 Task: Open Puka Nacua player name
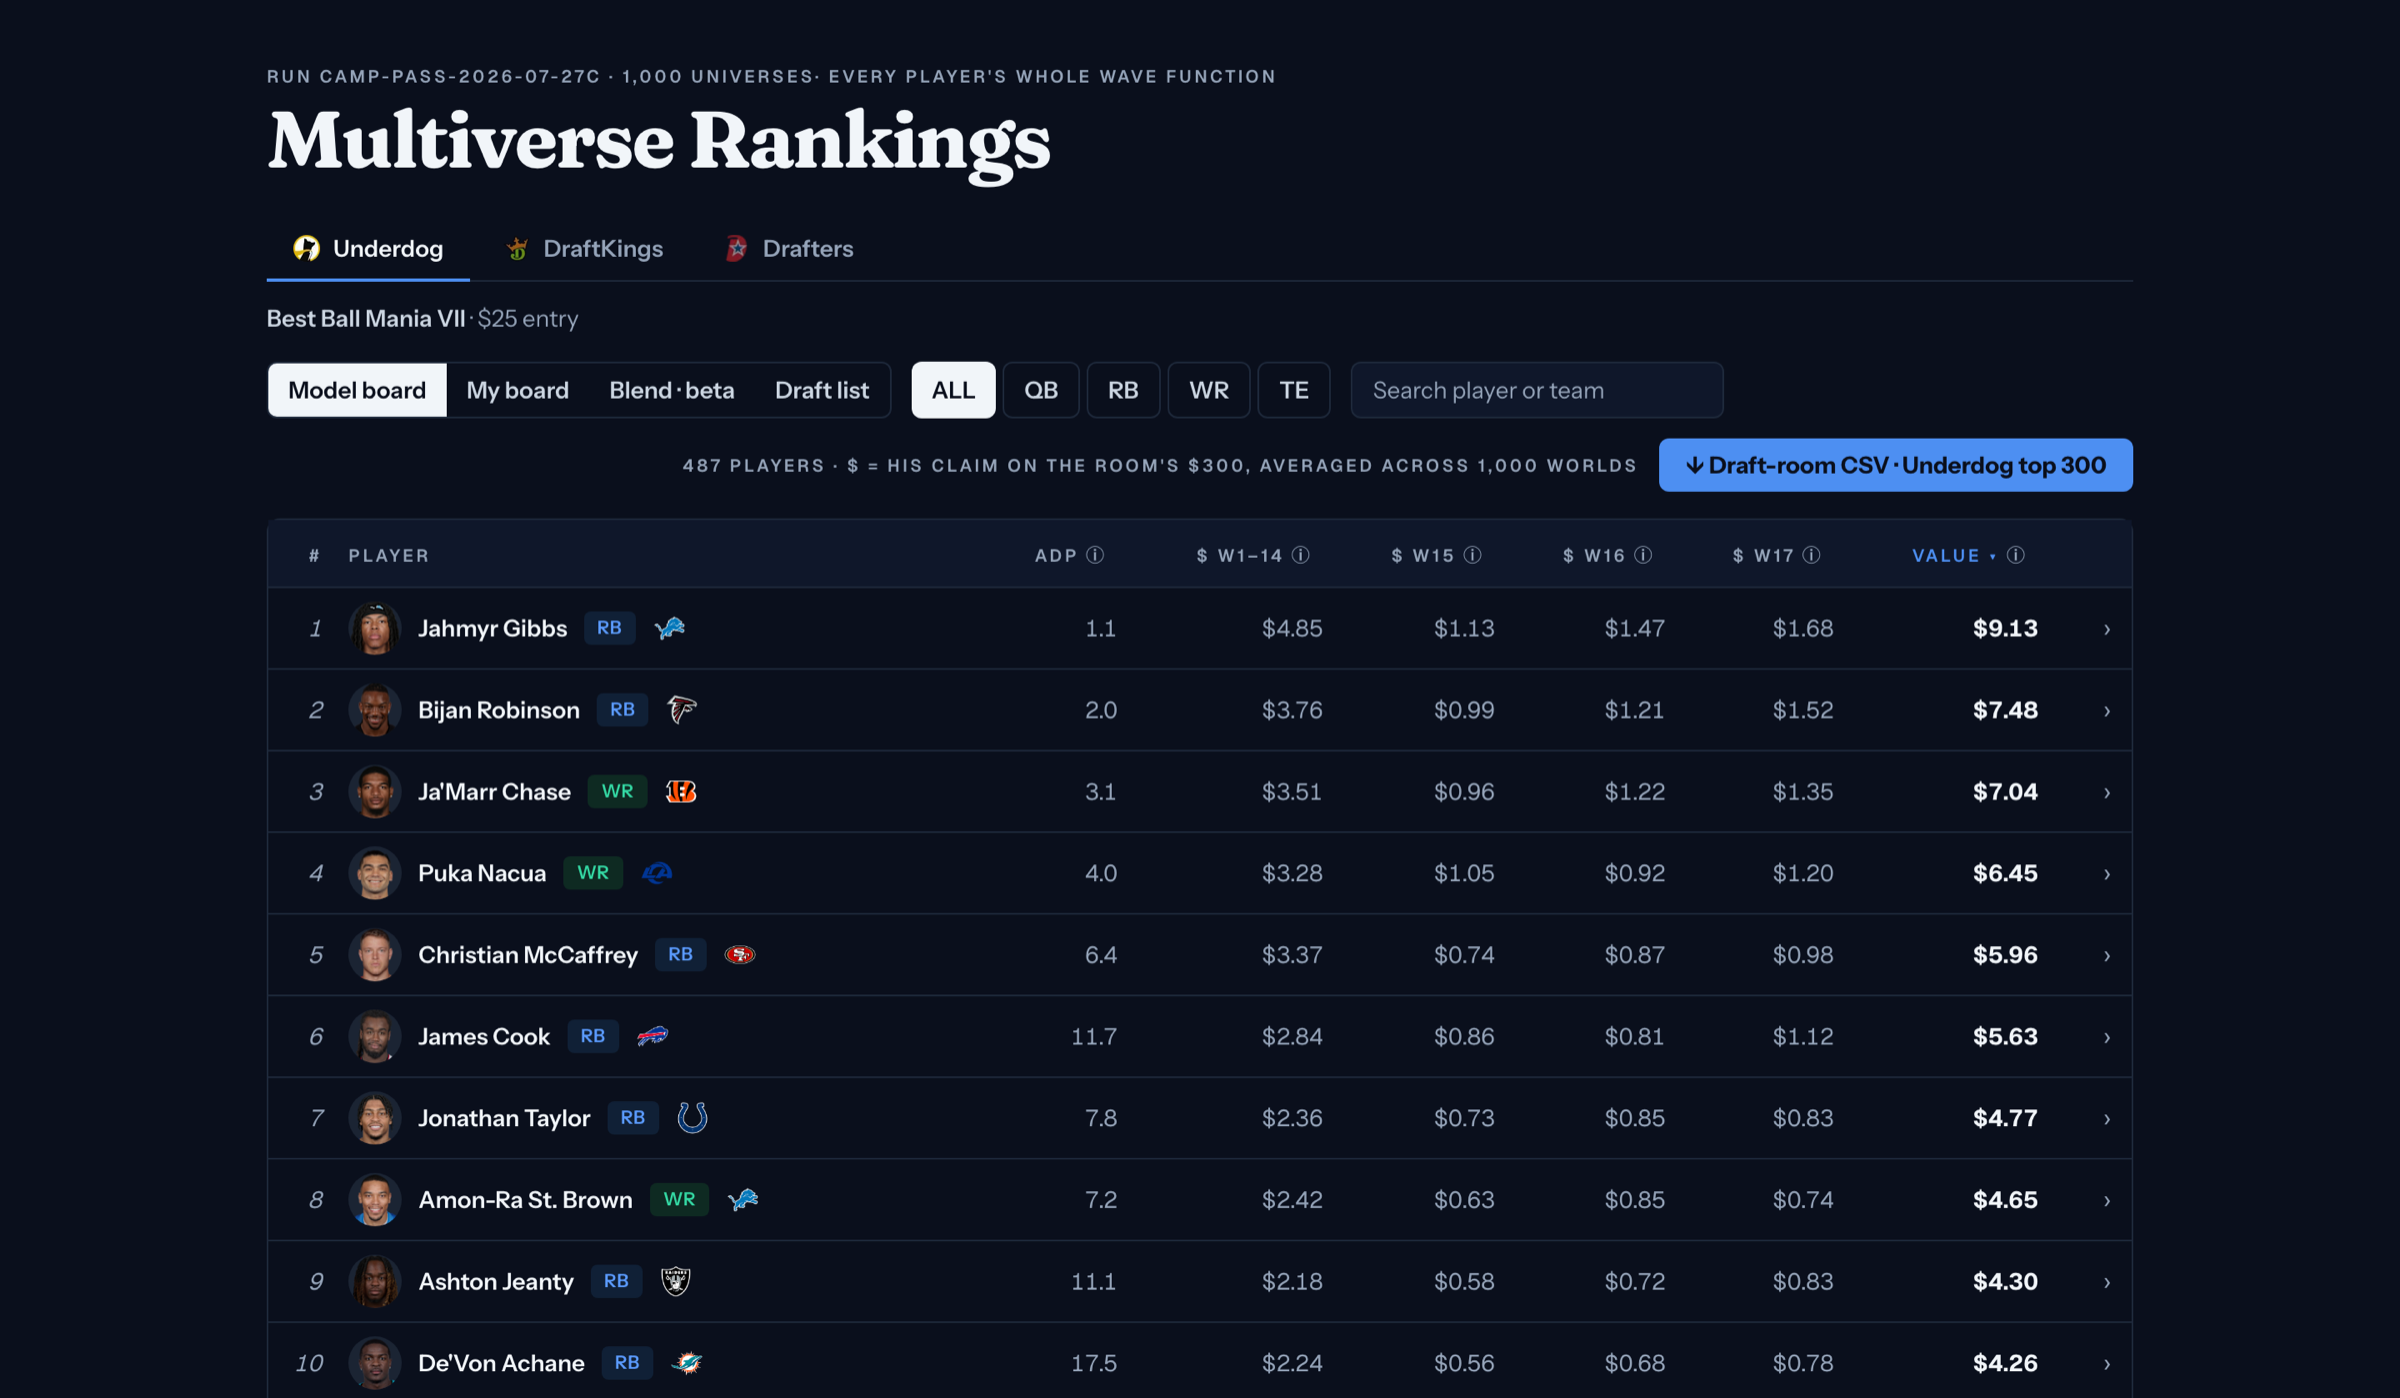[x=482, y=873]
